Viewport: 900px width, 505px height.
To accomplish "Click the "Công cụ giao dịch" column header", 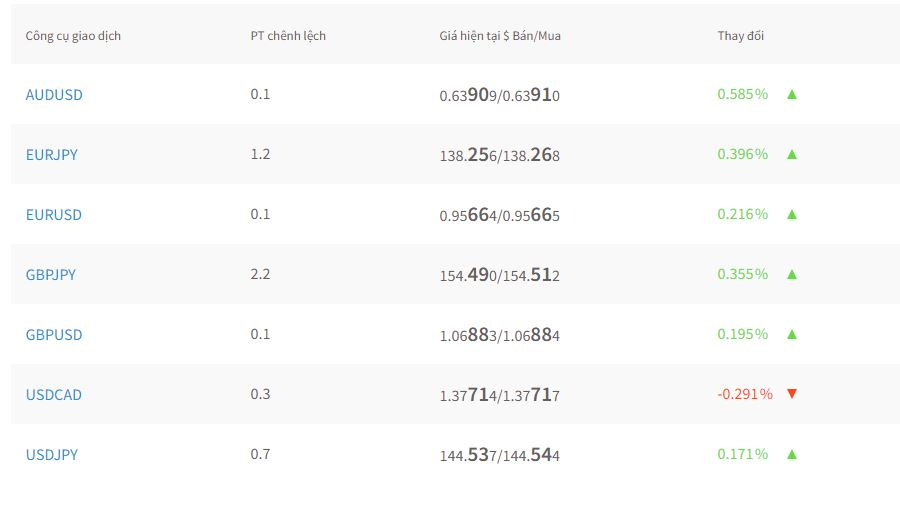I will (x=73, y=36).
